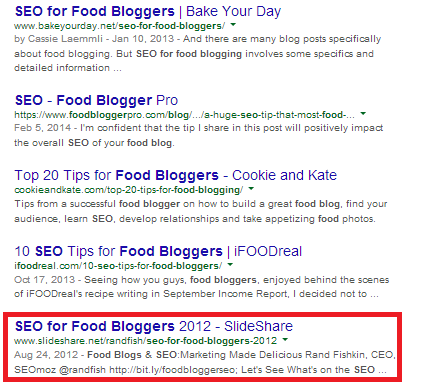The height and width of the screenshot is (383, 421).
Task: Open 'SEO for Food Bloggers 2012 - SlideShare' result
Action: [x=154, y=326]
